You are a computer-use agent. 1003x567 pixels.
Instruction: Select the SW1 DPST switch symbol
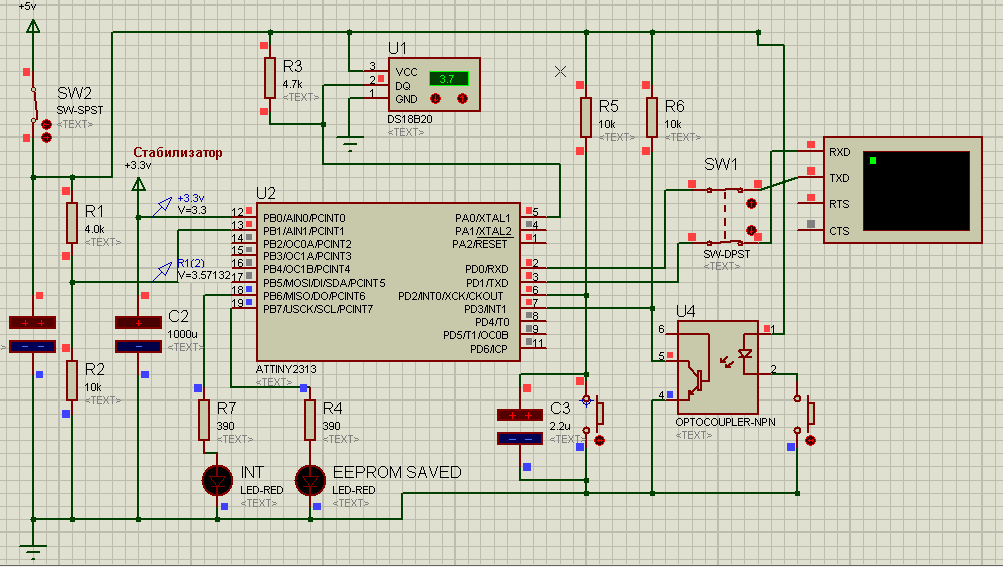pyautogui.click(x=725, y=216)
